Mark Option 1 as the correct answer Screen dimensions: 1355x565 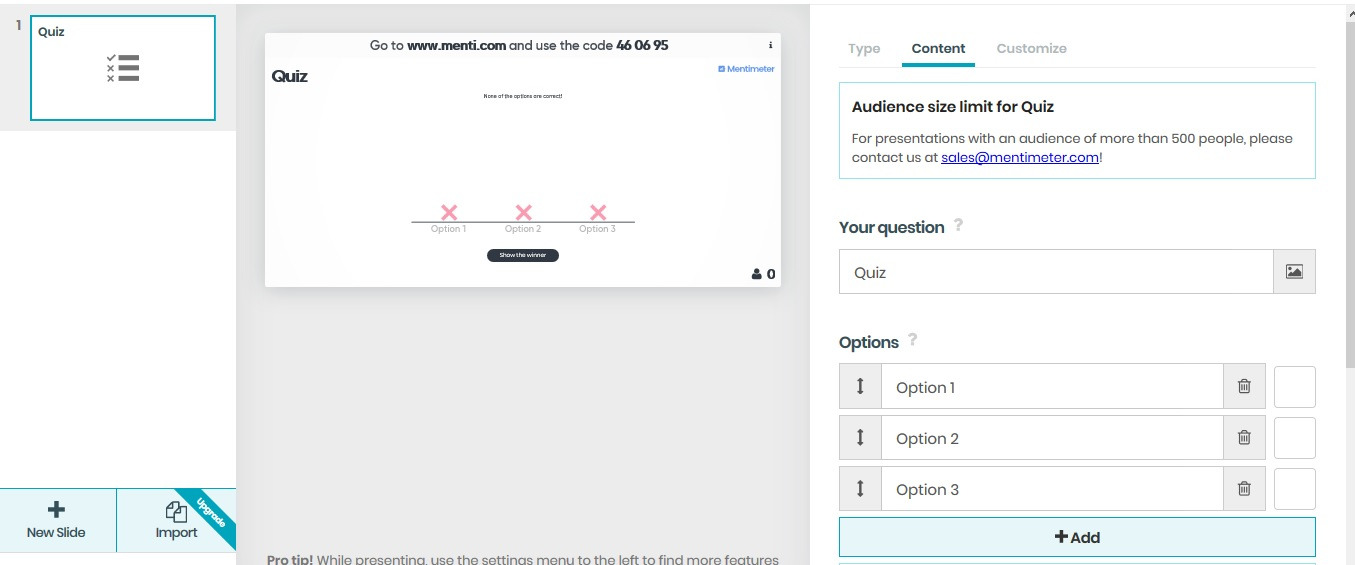point(1294,387)
